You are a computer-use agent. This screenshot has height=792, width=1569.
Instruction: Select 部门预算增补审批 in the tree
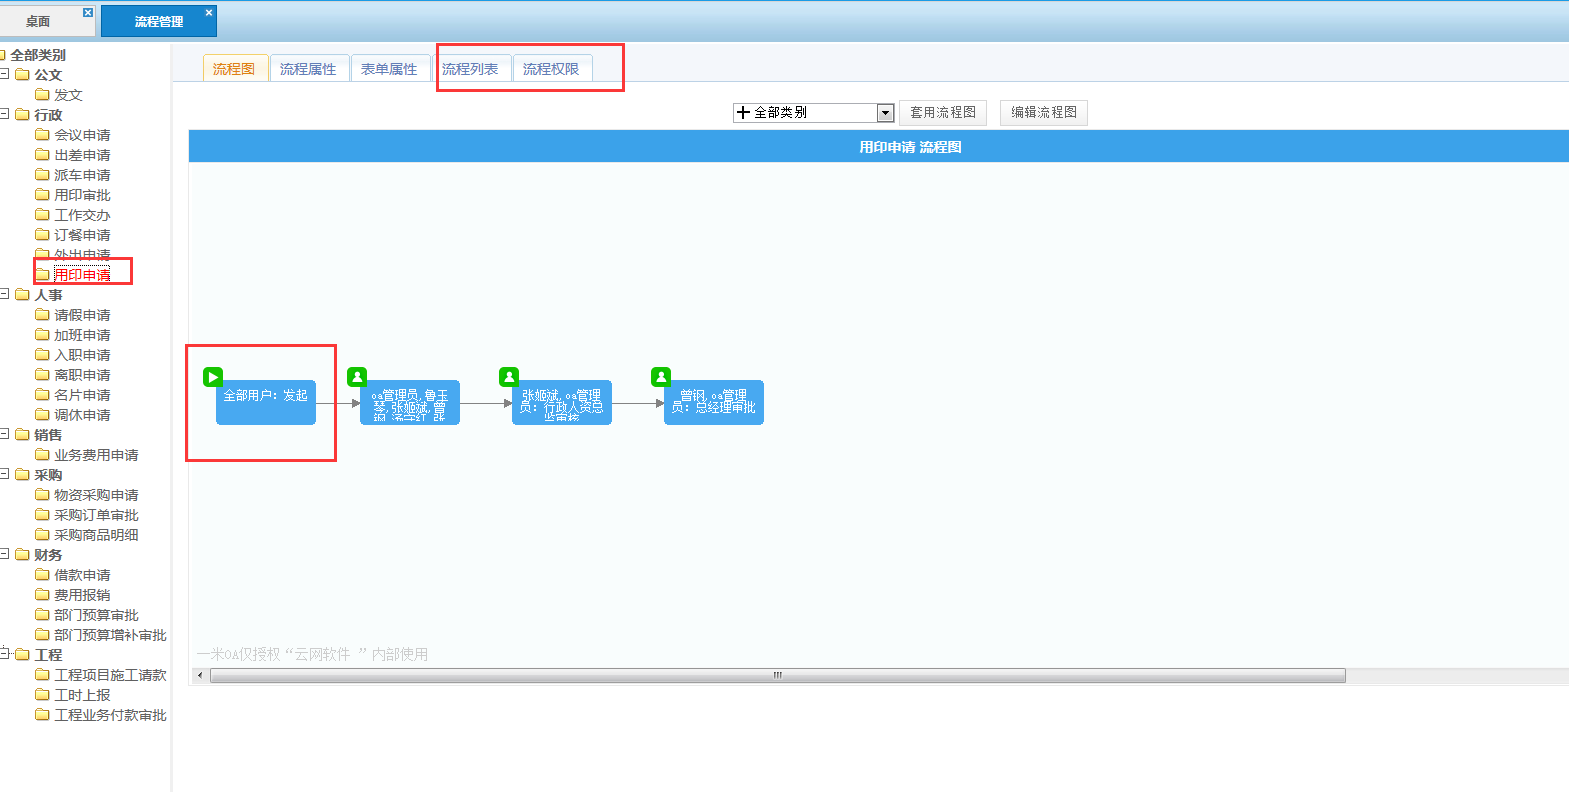pos(110,635)
